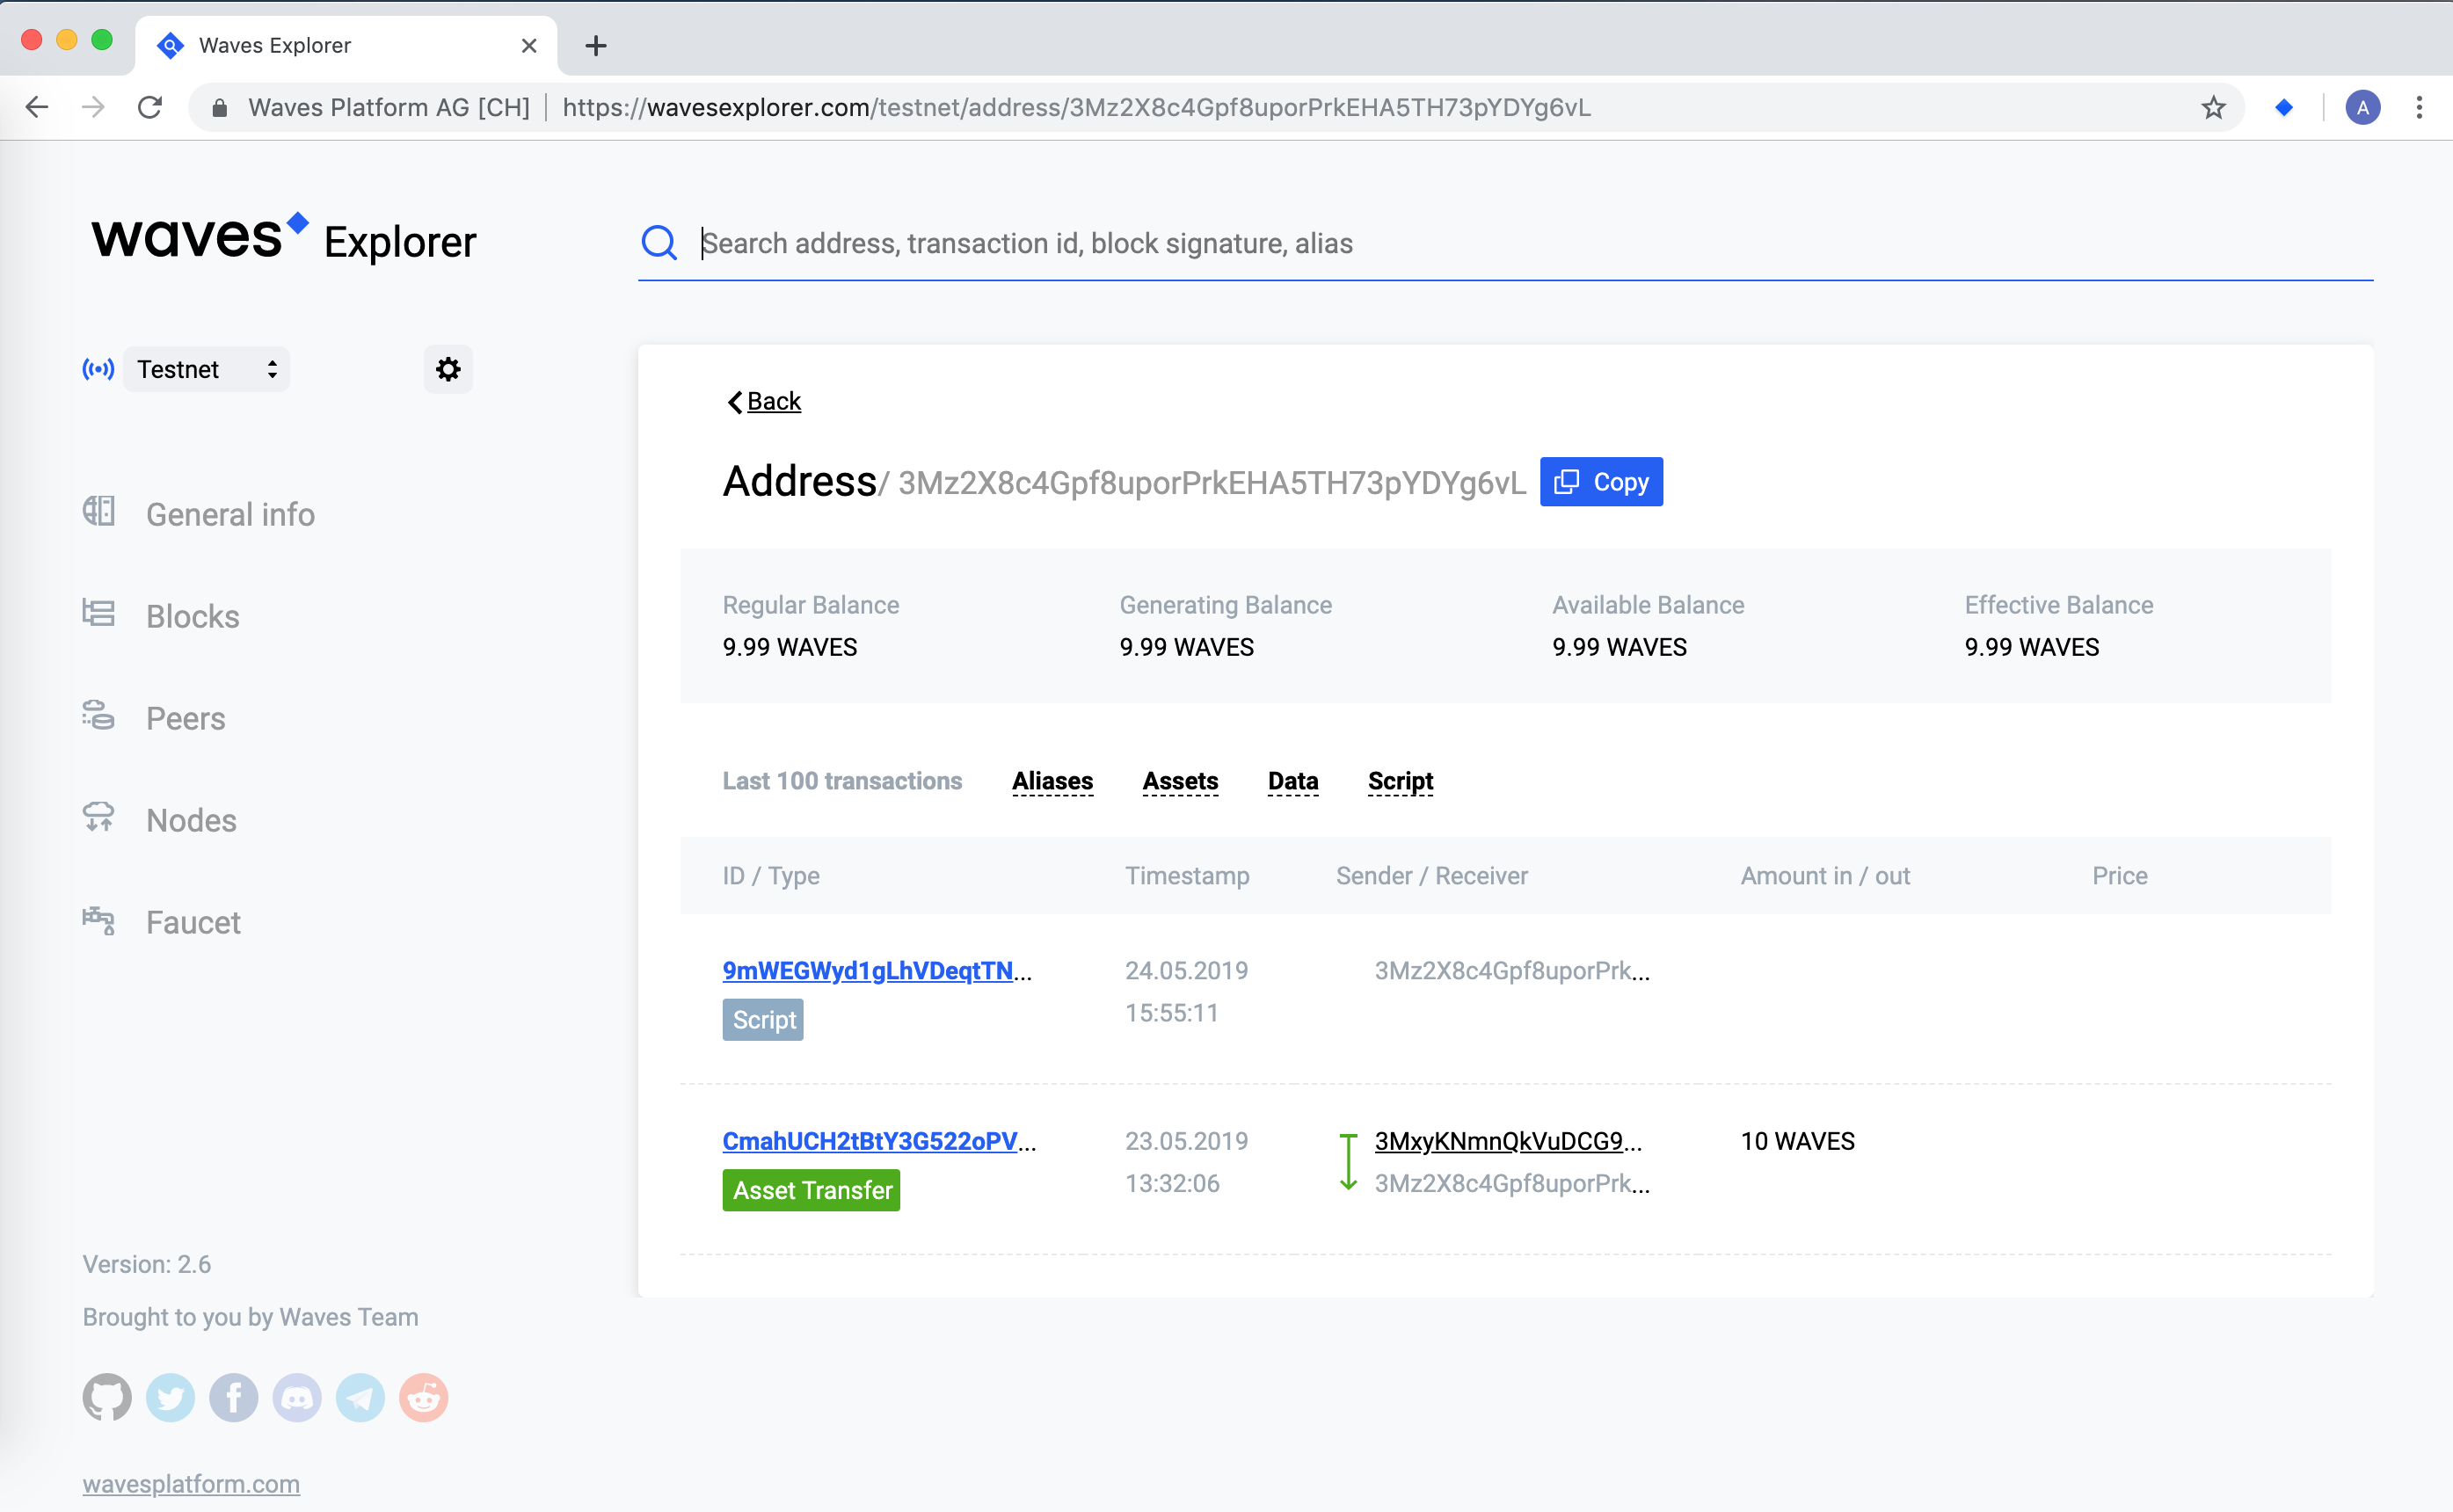Click the Version: 2.6 text
The image size is (2453, 1512).
147,1264
